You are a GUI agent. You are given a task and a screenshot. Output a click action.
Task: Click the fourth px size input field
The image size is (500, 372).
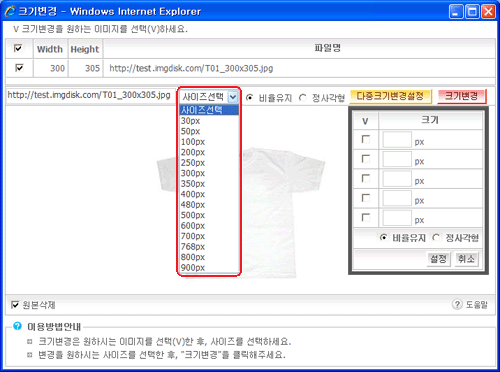[397, 198]
